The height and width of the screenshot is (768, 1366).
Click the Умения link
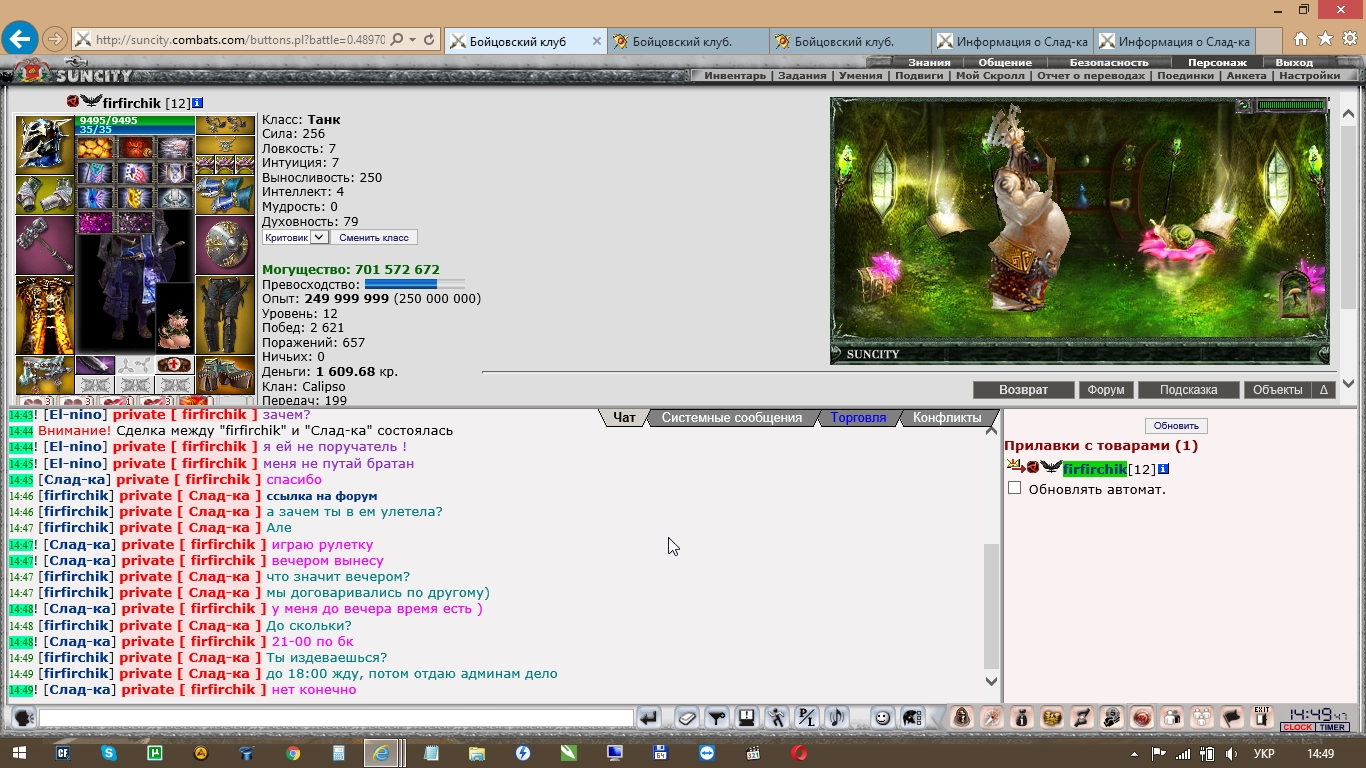point(861,76)
